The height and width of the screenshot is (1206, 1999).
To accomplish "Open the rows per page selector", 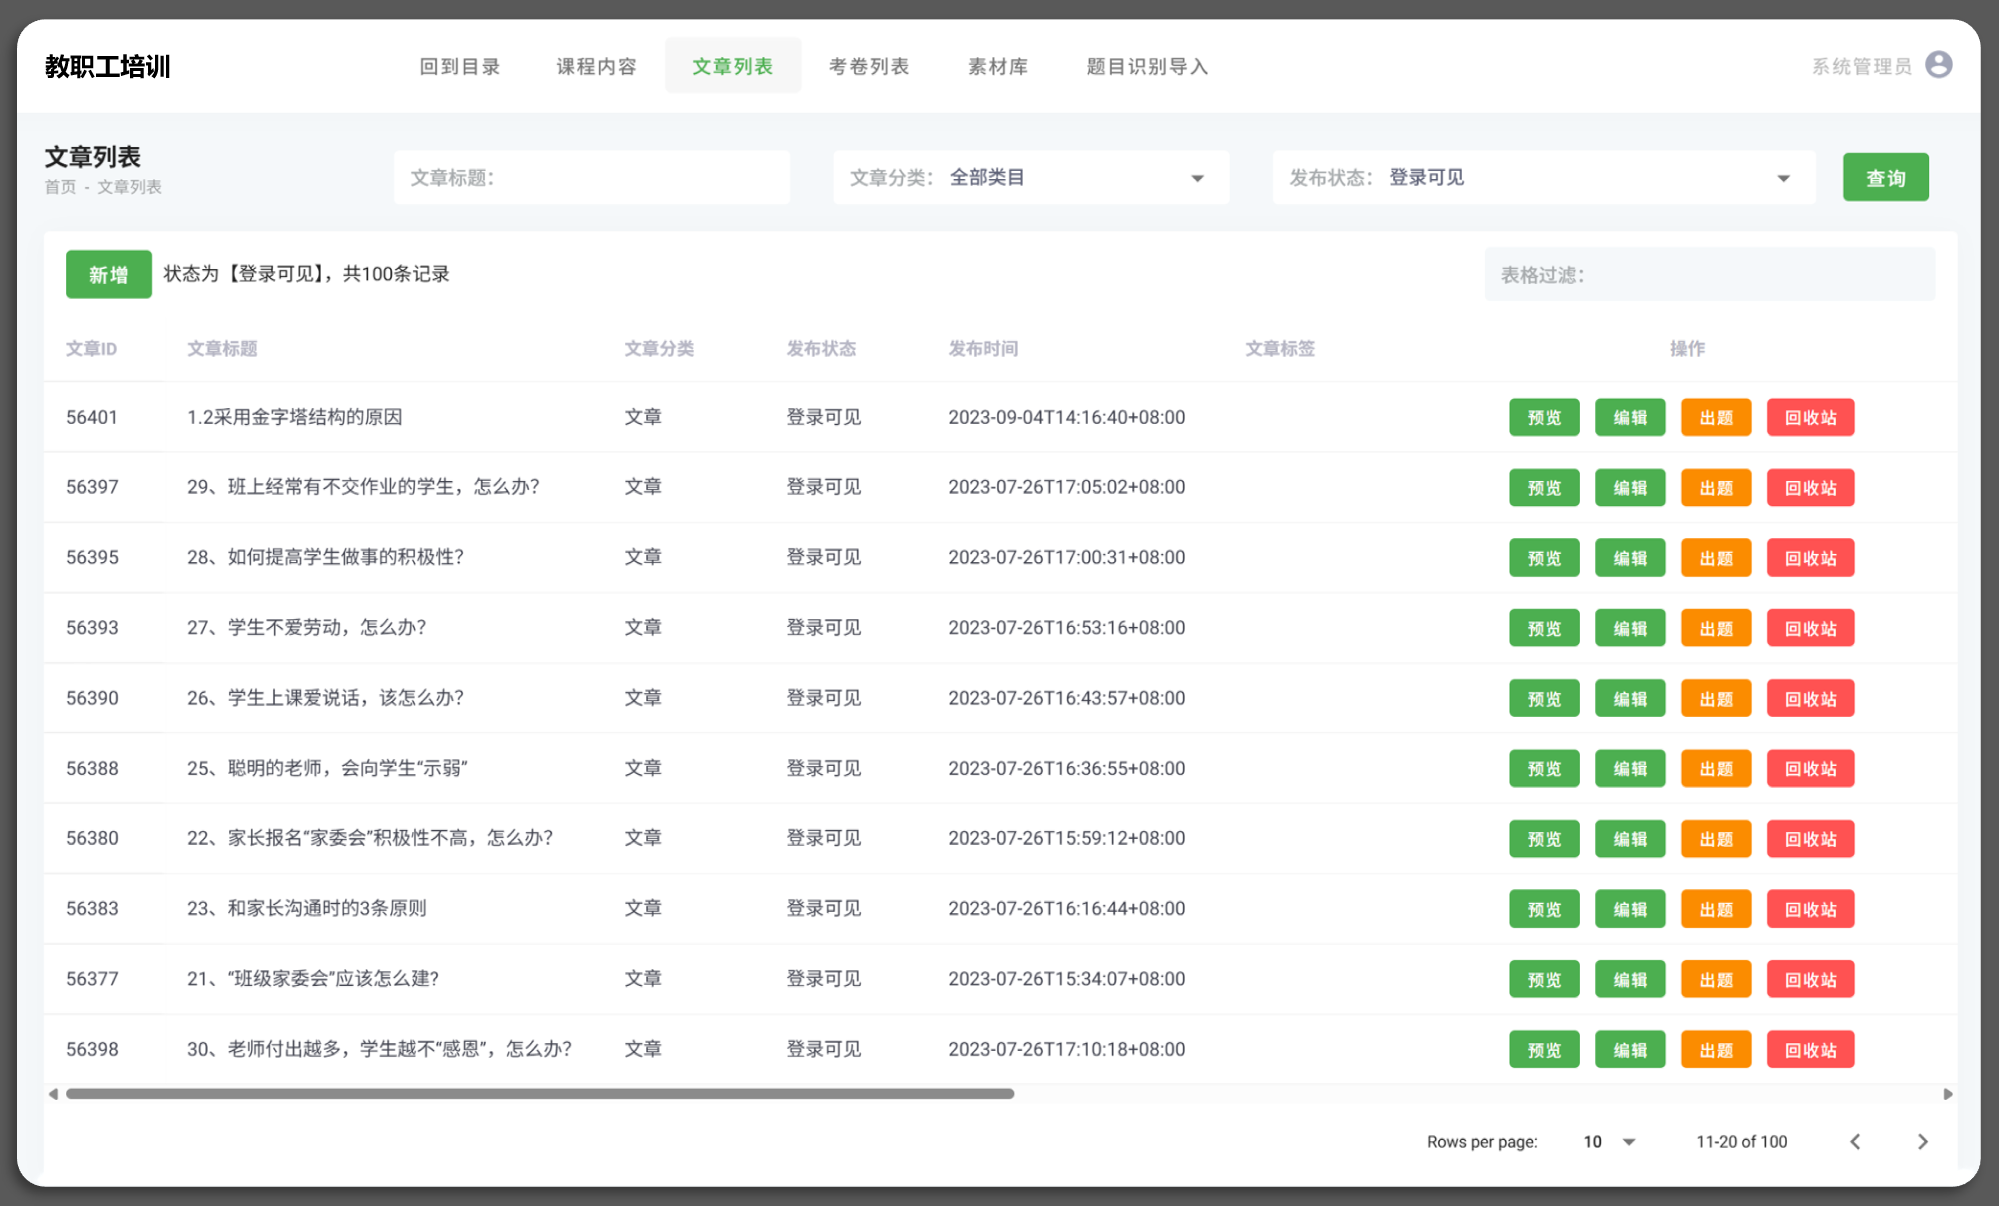I will click(1609, 1142).
